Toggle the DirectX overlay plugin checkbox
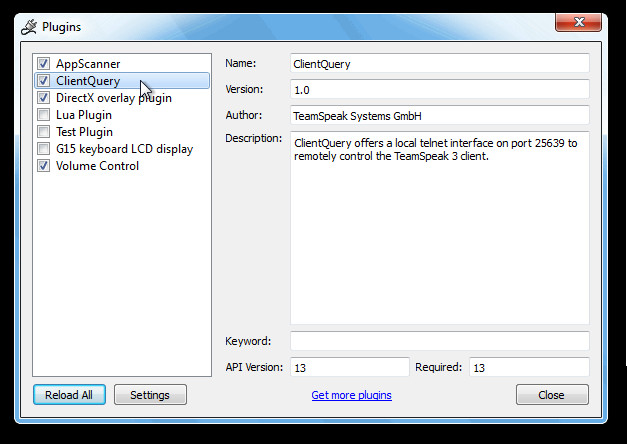This screenshot has height=444, width=627. point(43,97)
